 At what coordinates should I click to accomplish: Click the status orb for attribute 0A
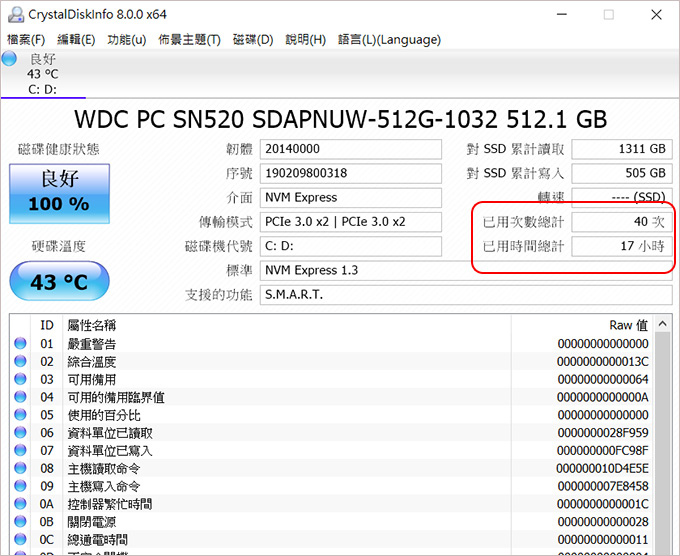pyautogui.click(x=20, y=504)
